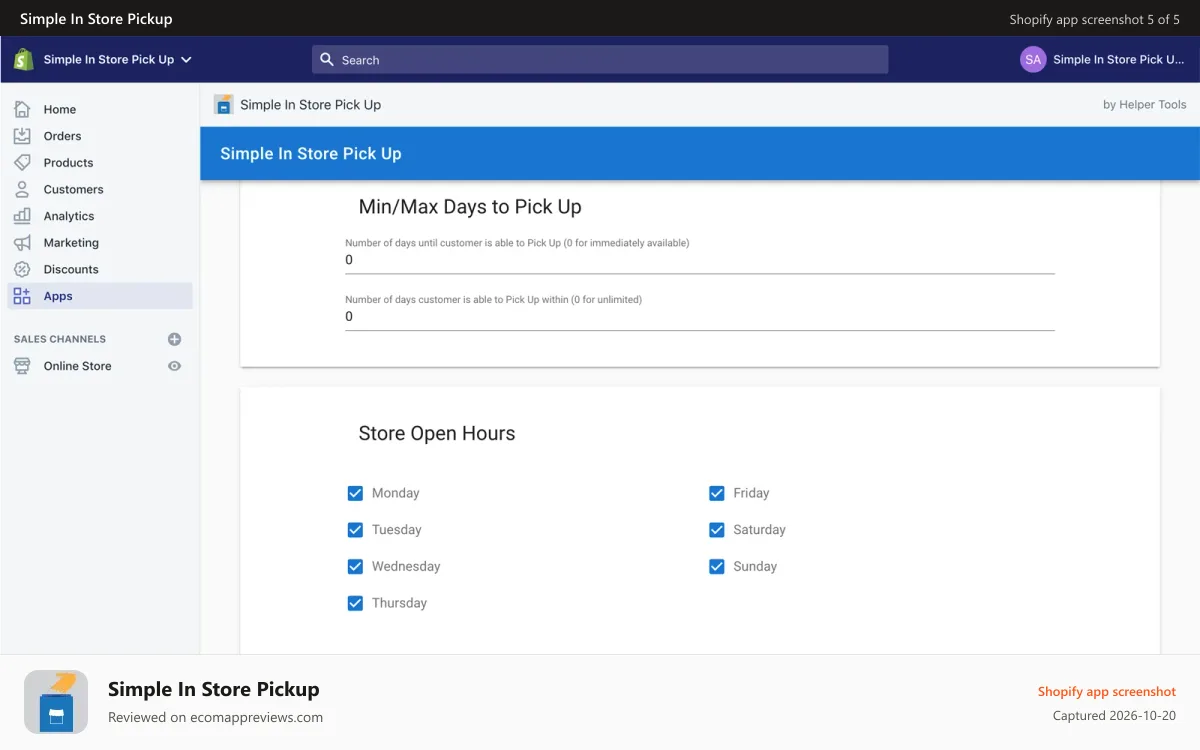Click the days until Pick Up field
This screenshot has height=750, width=1200.
pos(700,260)
